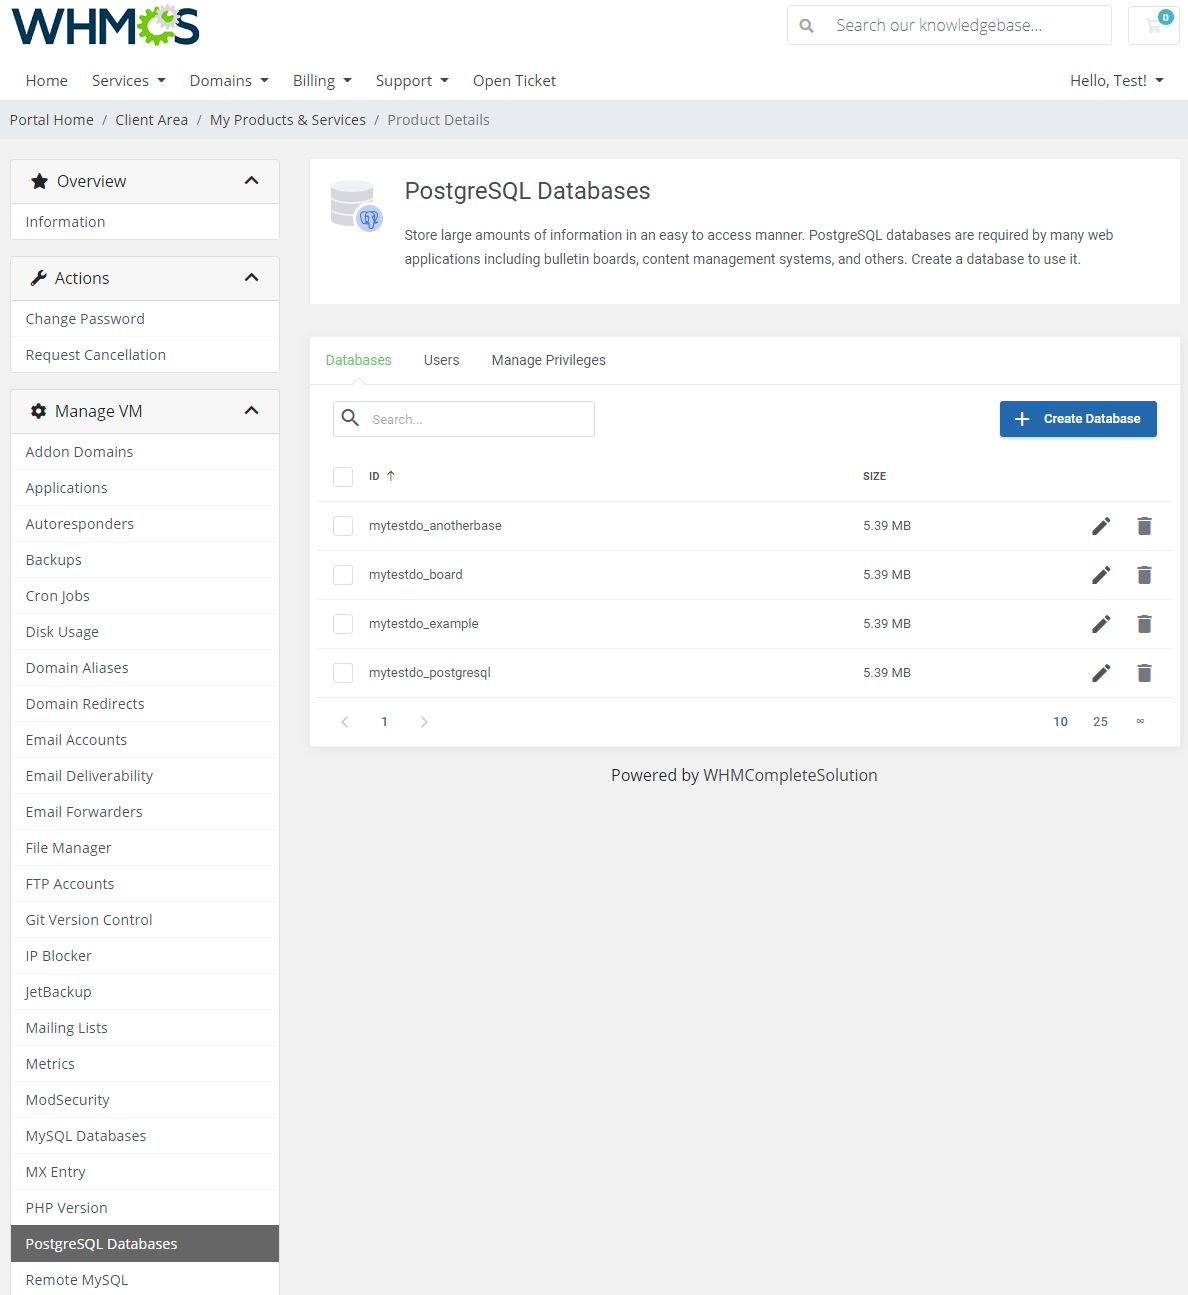Tick the checkbox next to mytestdo_postgresql
Image resolution: width=1188 pixels, height=1295 pixels.
click(343, 672)
